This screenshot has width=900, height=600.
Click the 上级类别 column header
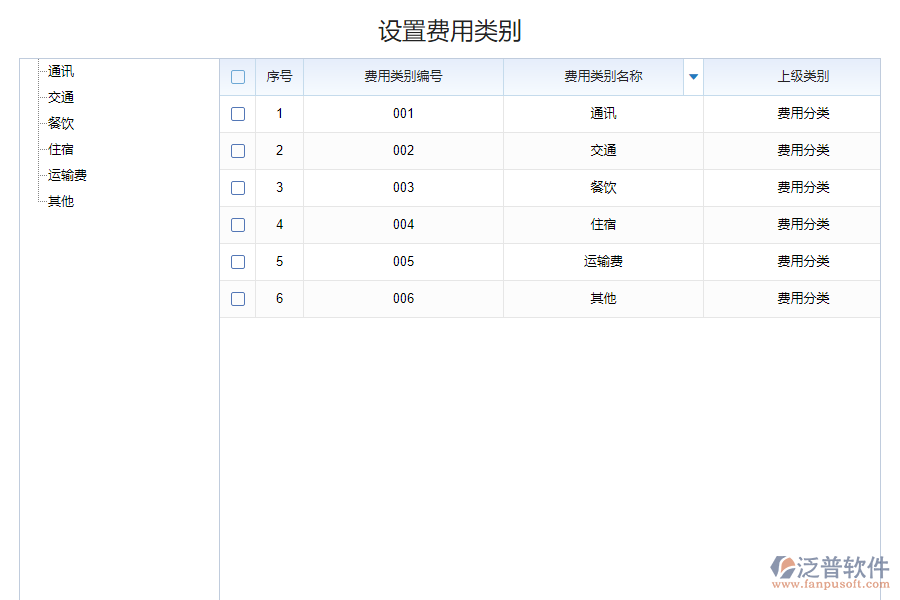pos(793,76)
